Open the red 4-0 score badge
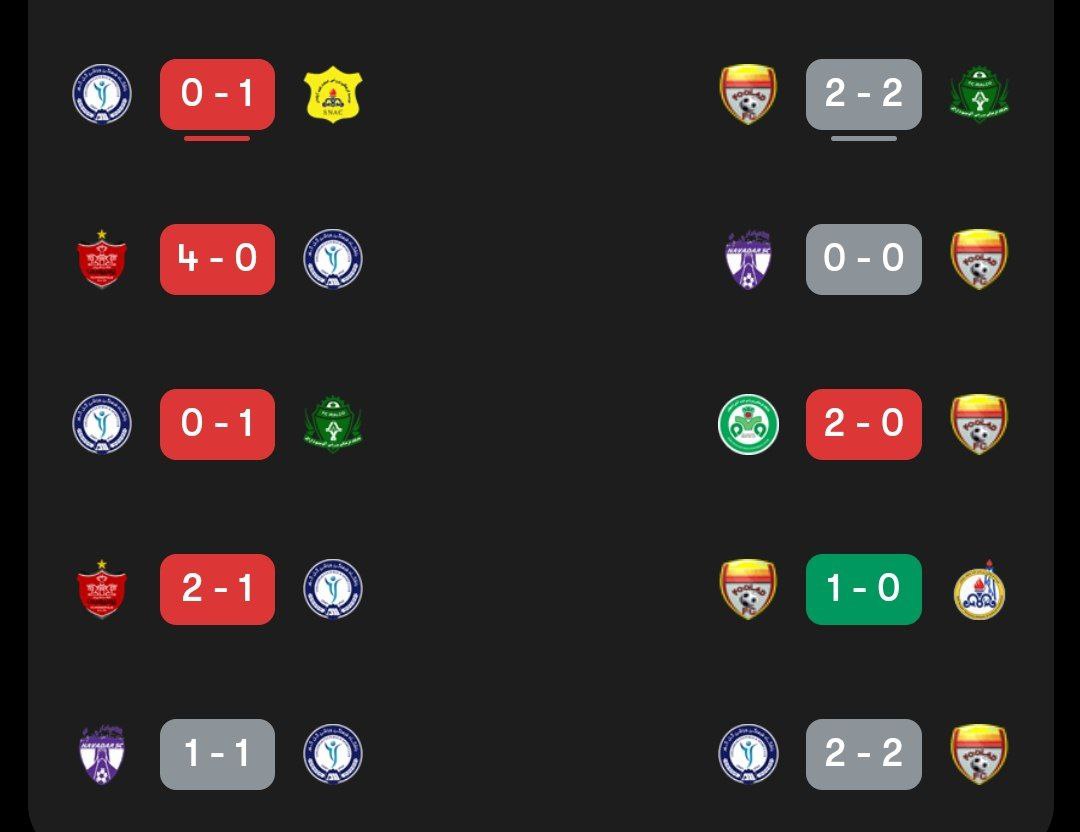 click(x=217, y=259)
